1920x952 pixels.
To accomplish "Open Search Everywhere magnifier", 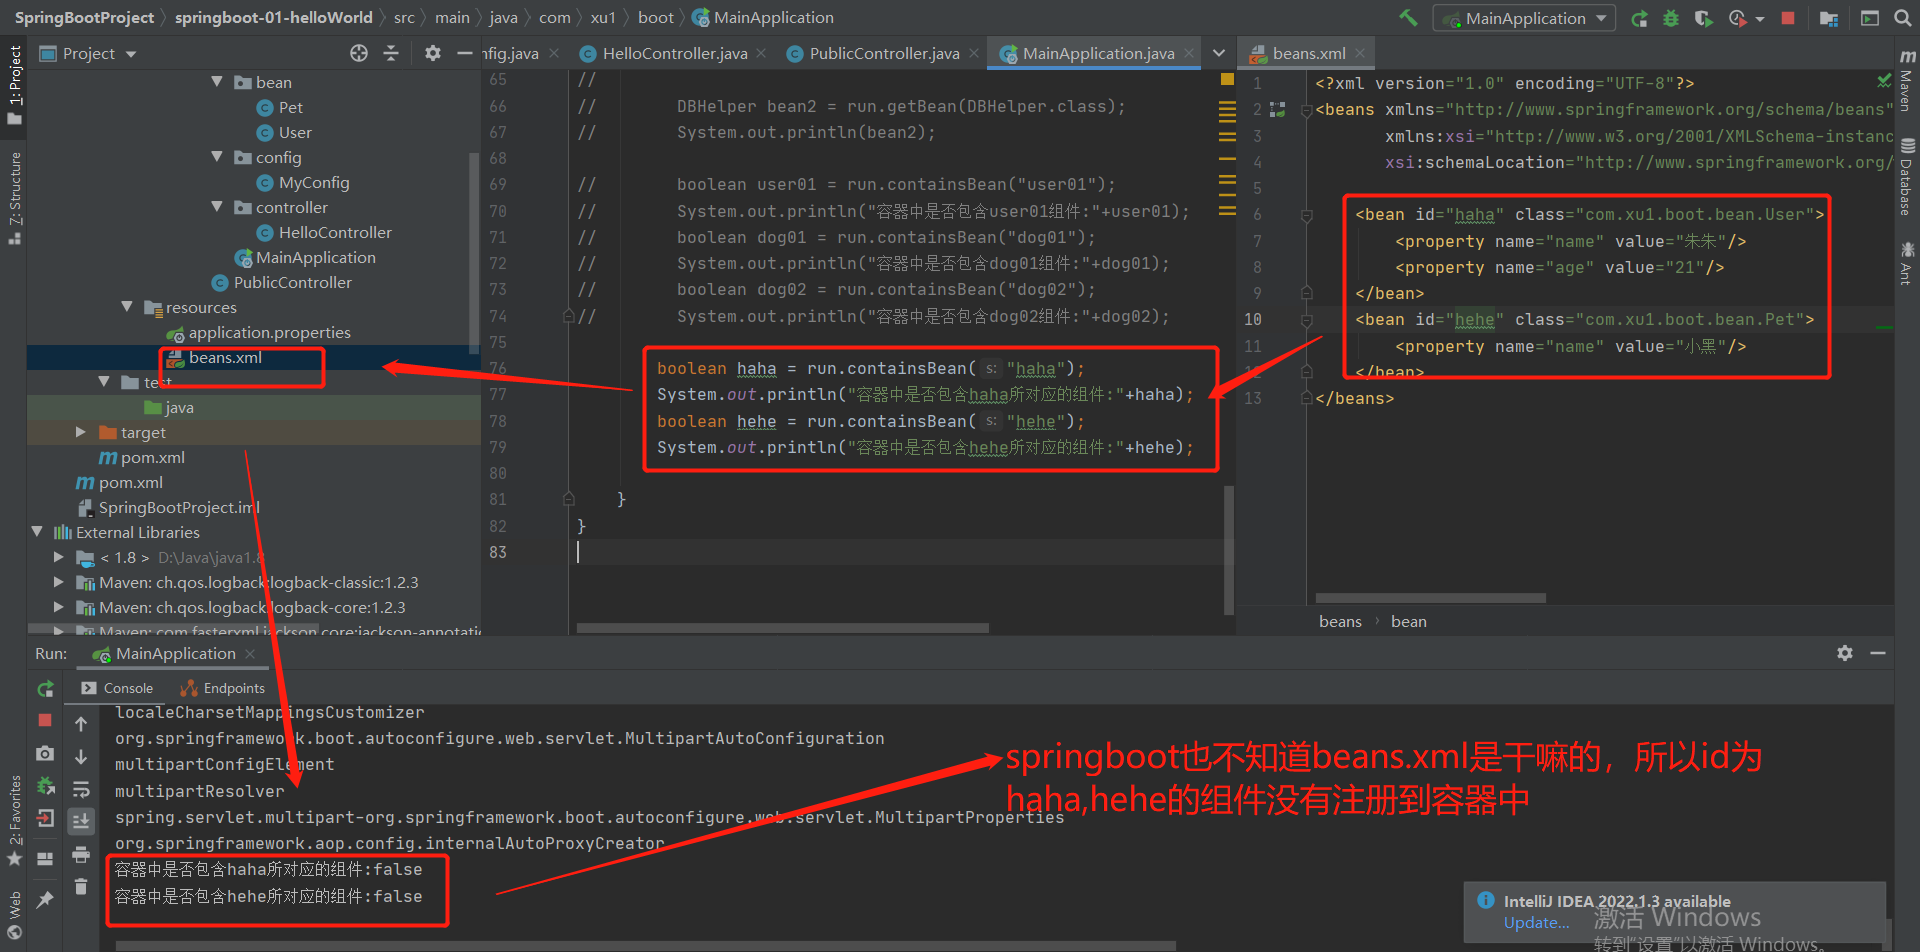I will click(x=1902, y=18).
